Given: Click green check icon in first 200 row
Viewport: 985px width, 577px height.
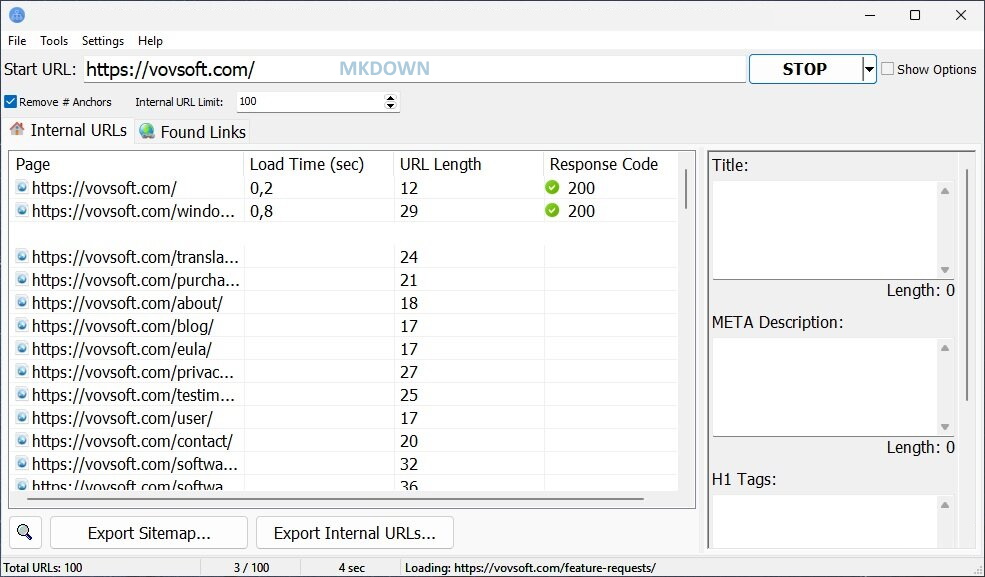Looking at the screenshot, I should point(552,187).
